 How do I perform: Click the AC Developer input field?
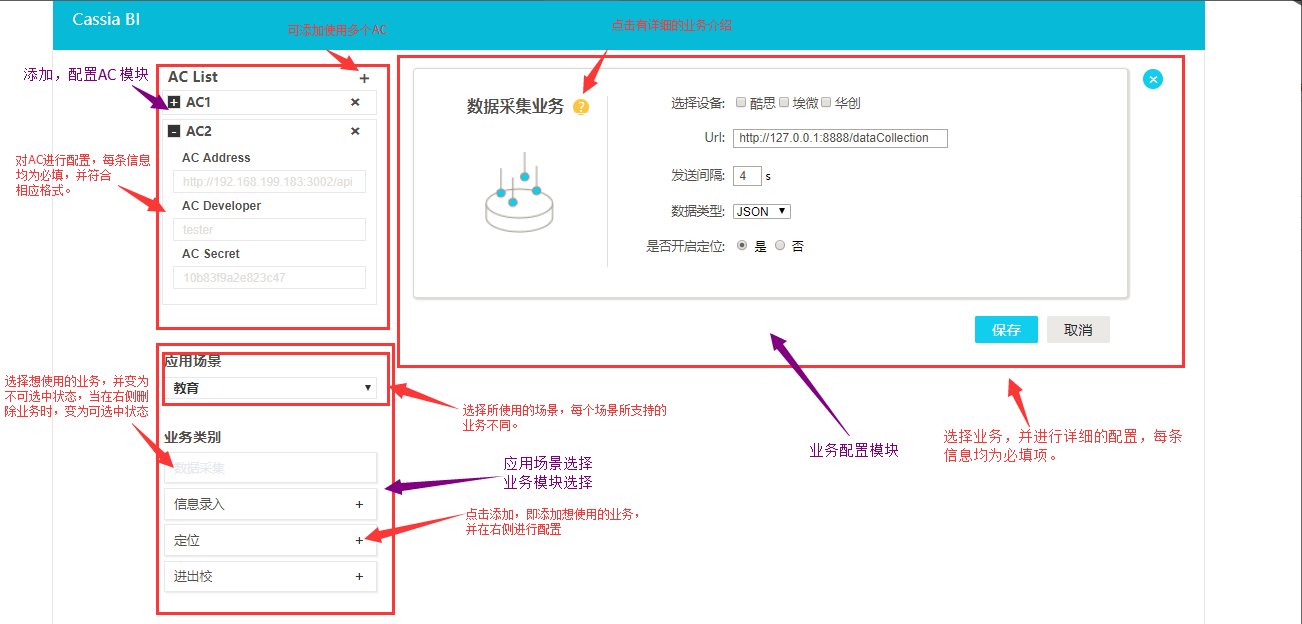[x=269, y=230]
